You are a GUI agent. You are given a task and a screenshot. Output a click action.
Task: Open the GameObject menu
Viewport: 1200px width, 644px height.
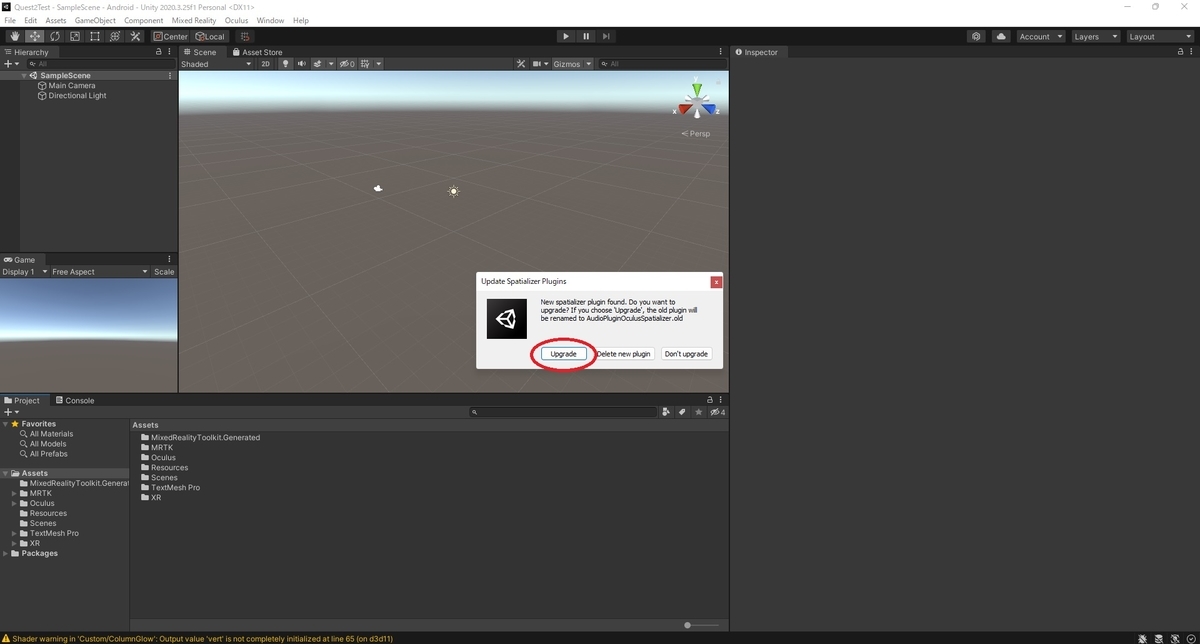[x=95, y=20]
